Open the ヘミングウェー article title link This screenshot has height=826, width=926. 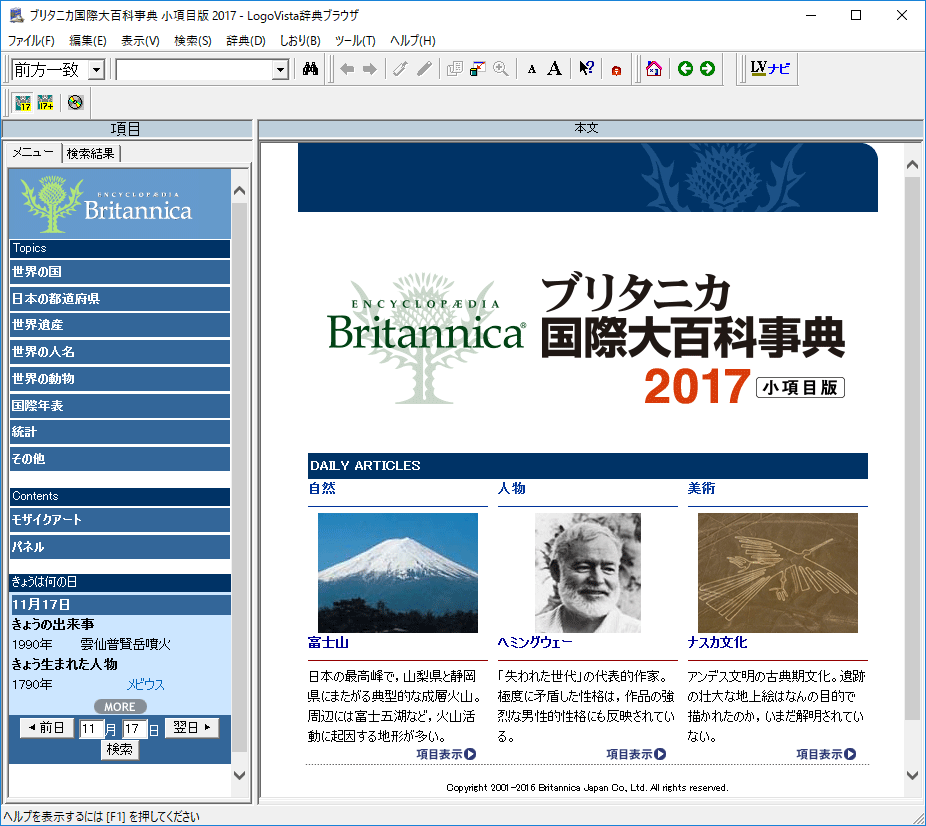click(x=535, y=642)
